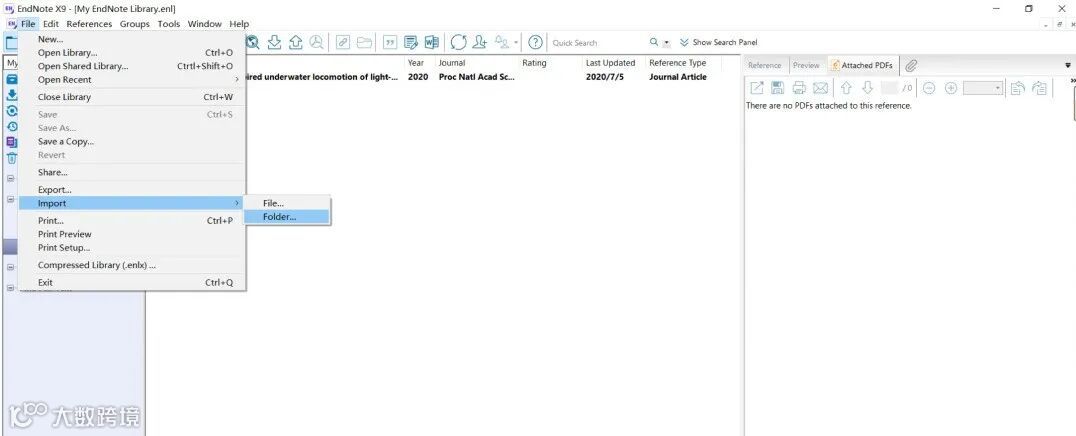Click the rotate clockwise PDF icon

pos(1040,88)
